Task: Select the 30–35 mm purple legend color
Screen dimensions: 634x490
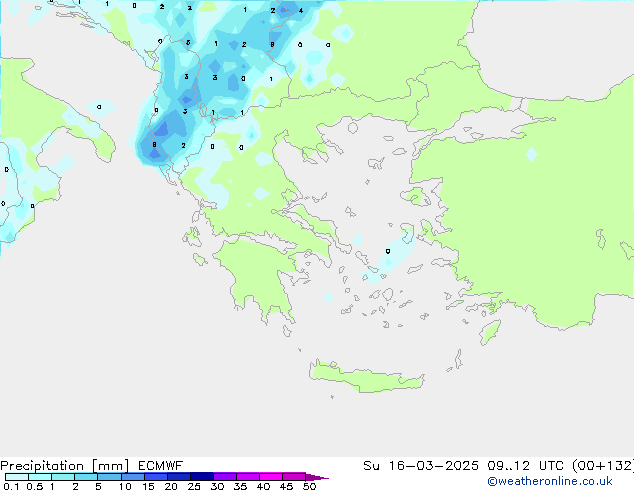Action: (x=225, y=477)
